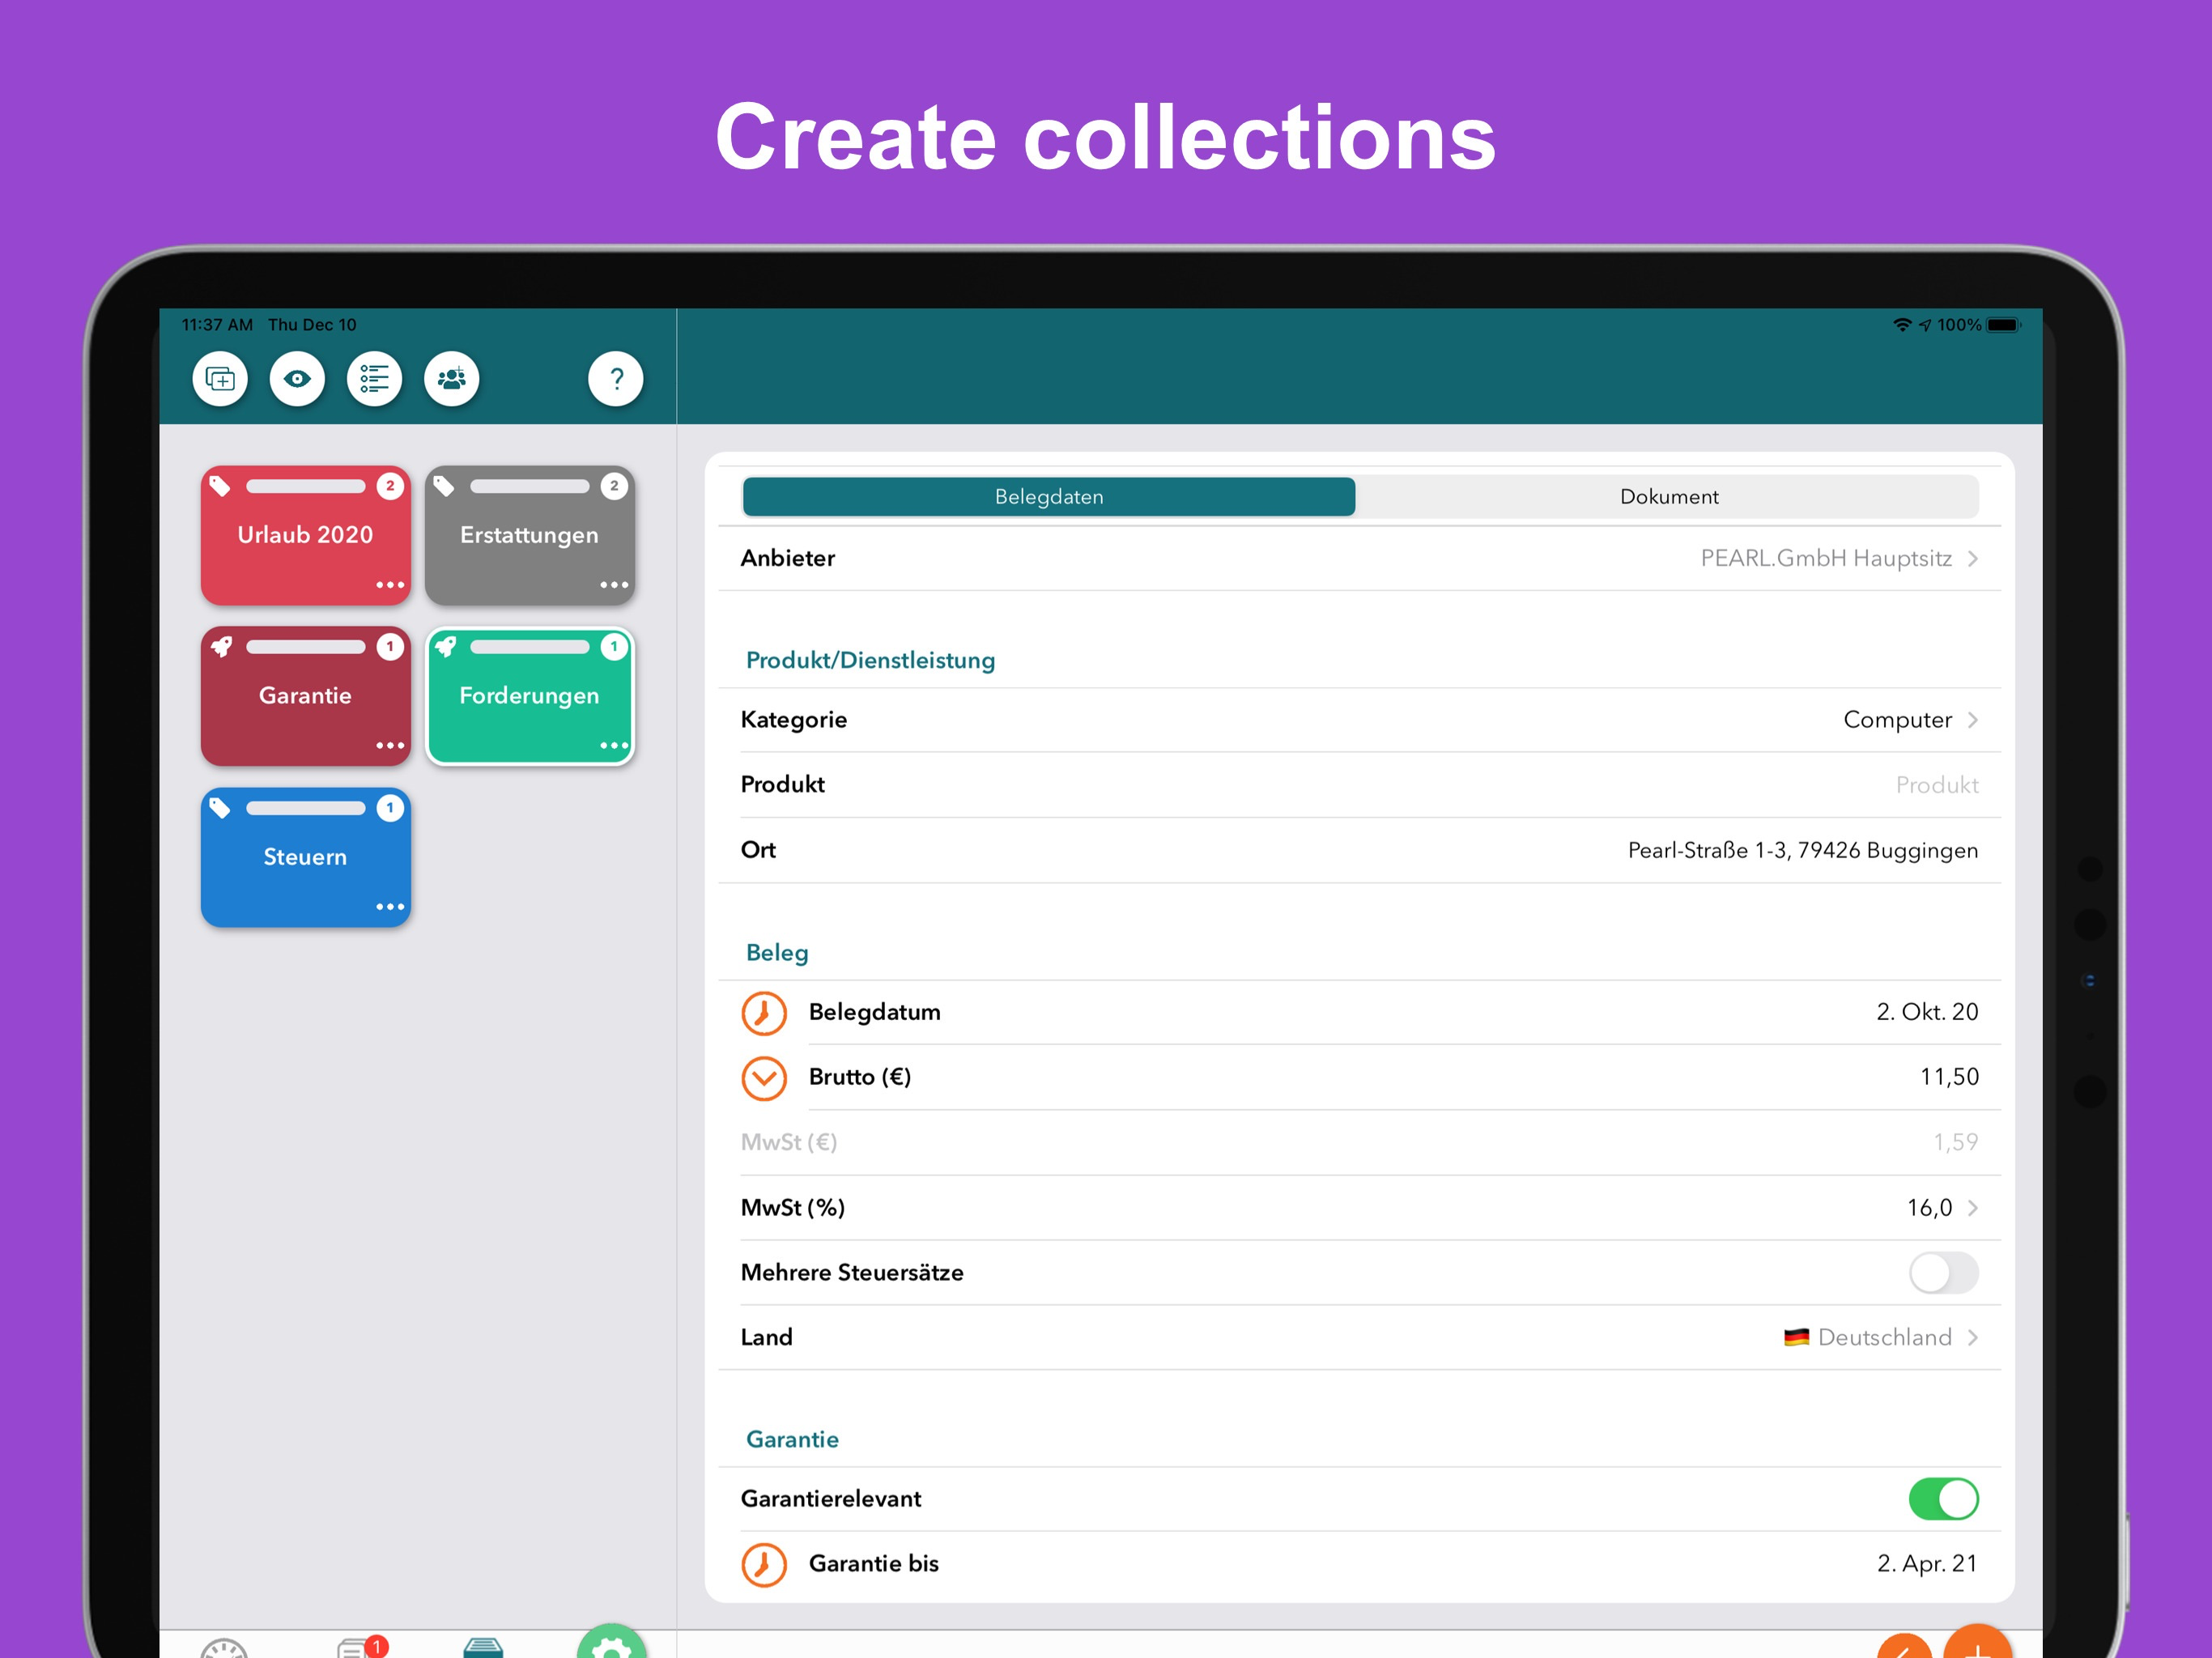Tap the Produkt placeholder input field
2212x1658 pixels.
point(1936,786)
